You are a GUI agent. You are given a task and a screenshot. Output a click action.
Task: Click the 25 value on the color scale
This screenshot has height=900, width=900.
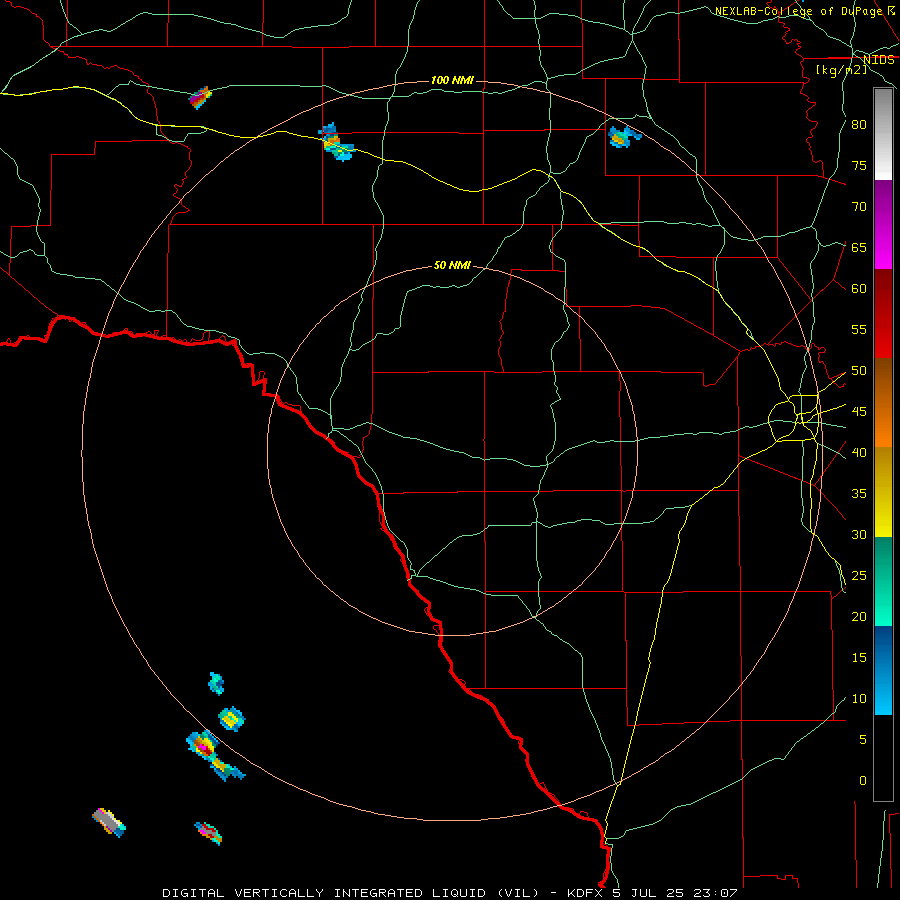pyautogui.click(x=859, y=576)
